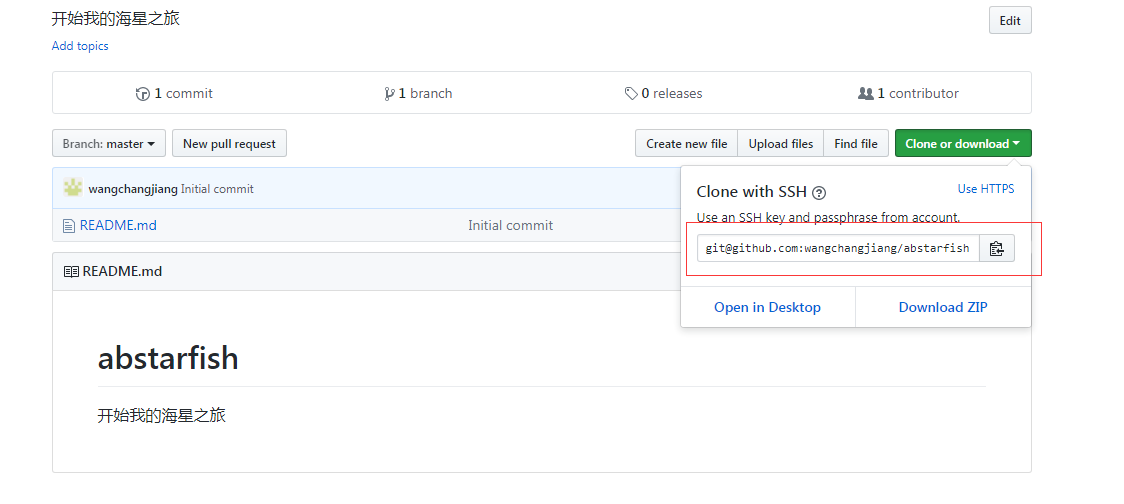Open the Branch: master dropdown
The width and height of the screenshot is (1124, 504).
(109, 143)
